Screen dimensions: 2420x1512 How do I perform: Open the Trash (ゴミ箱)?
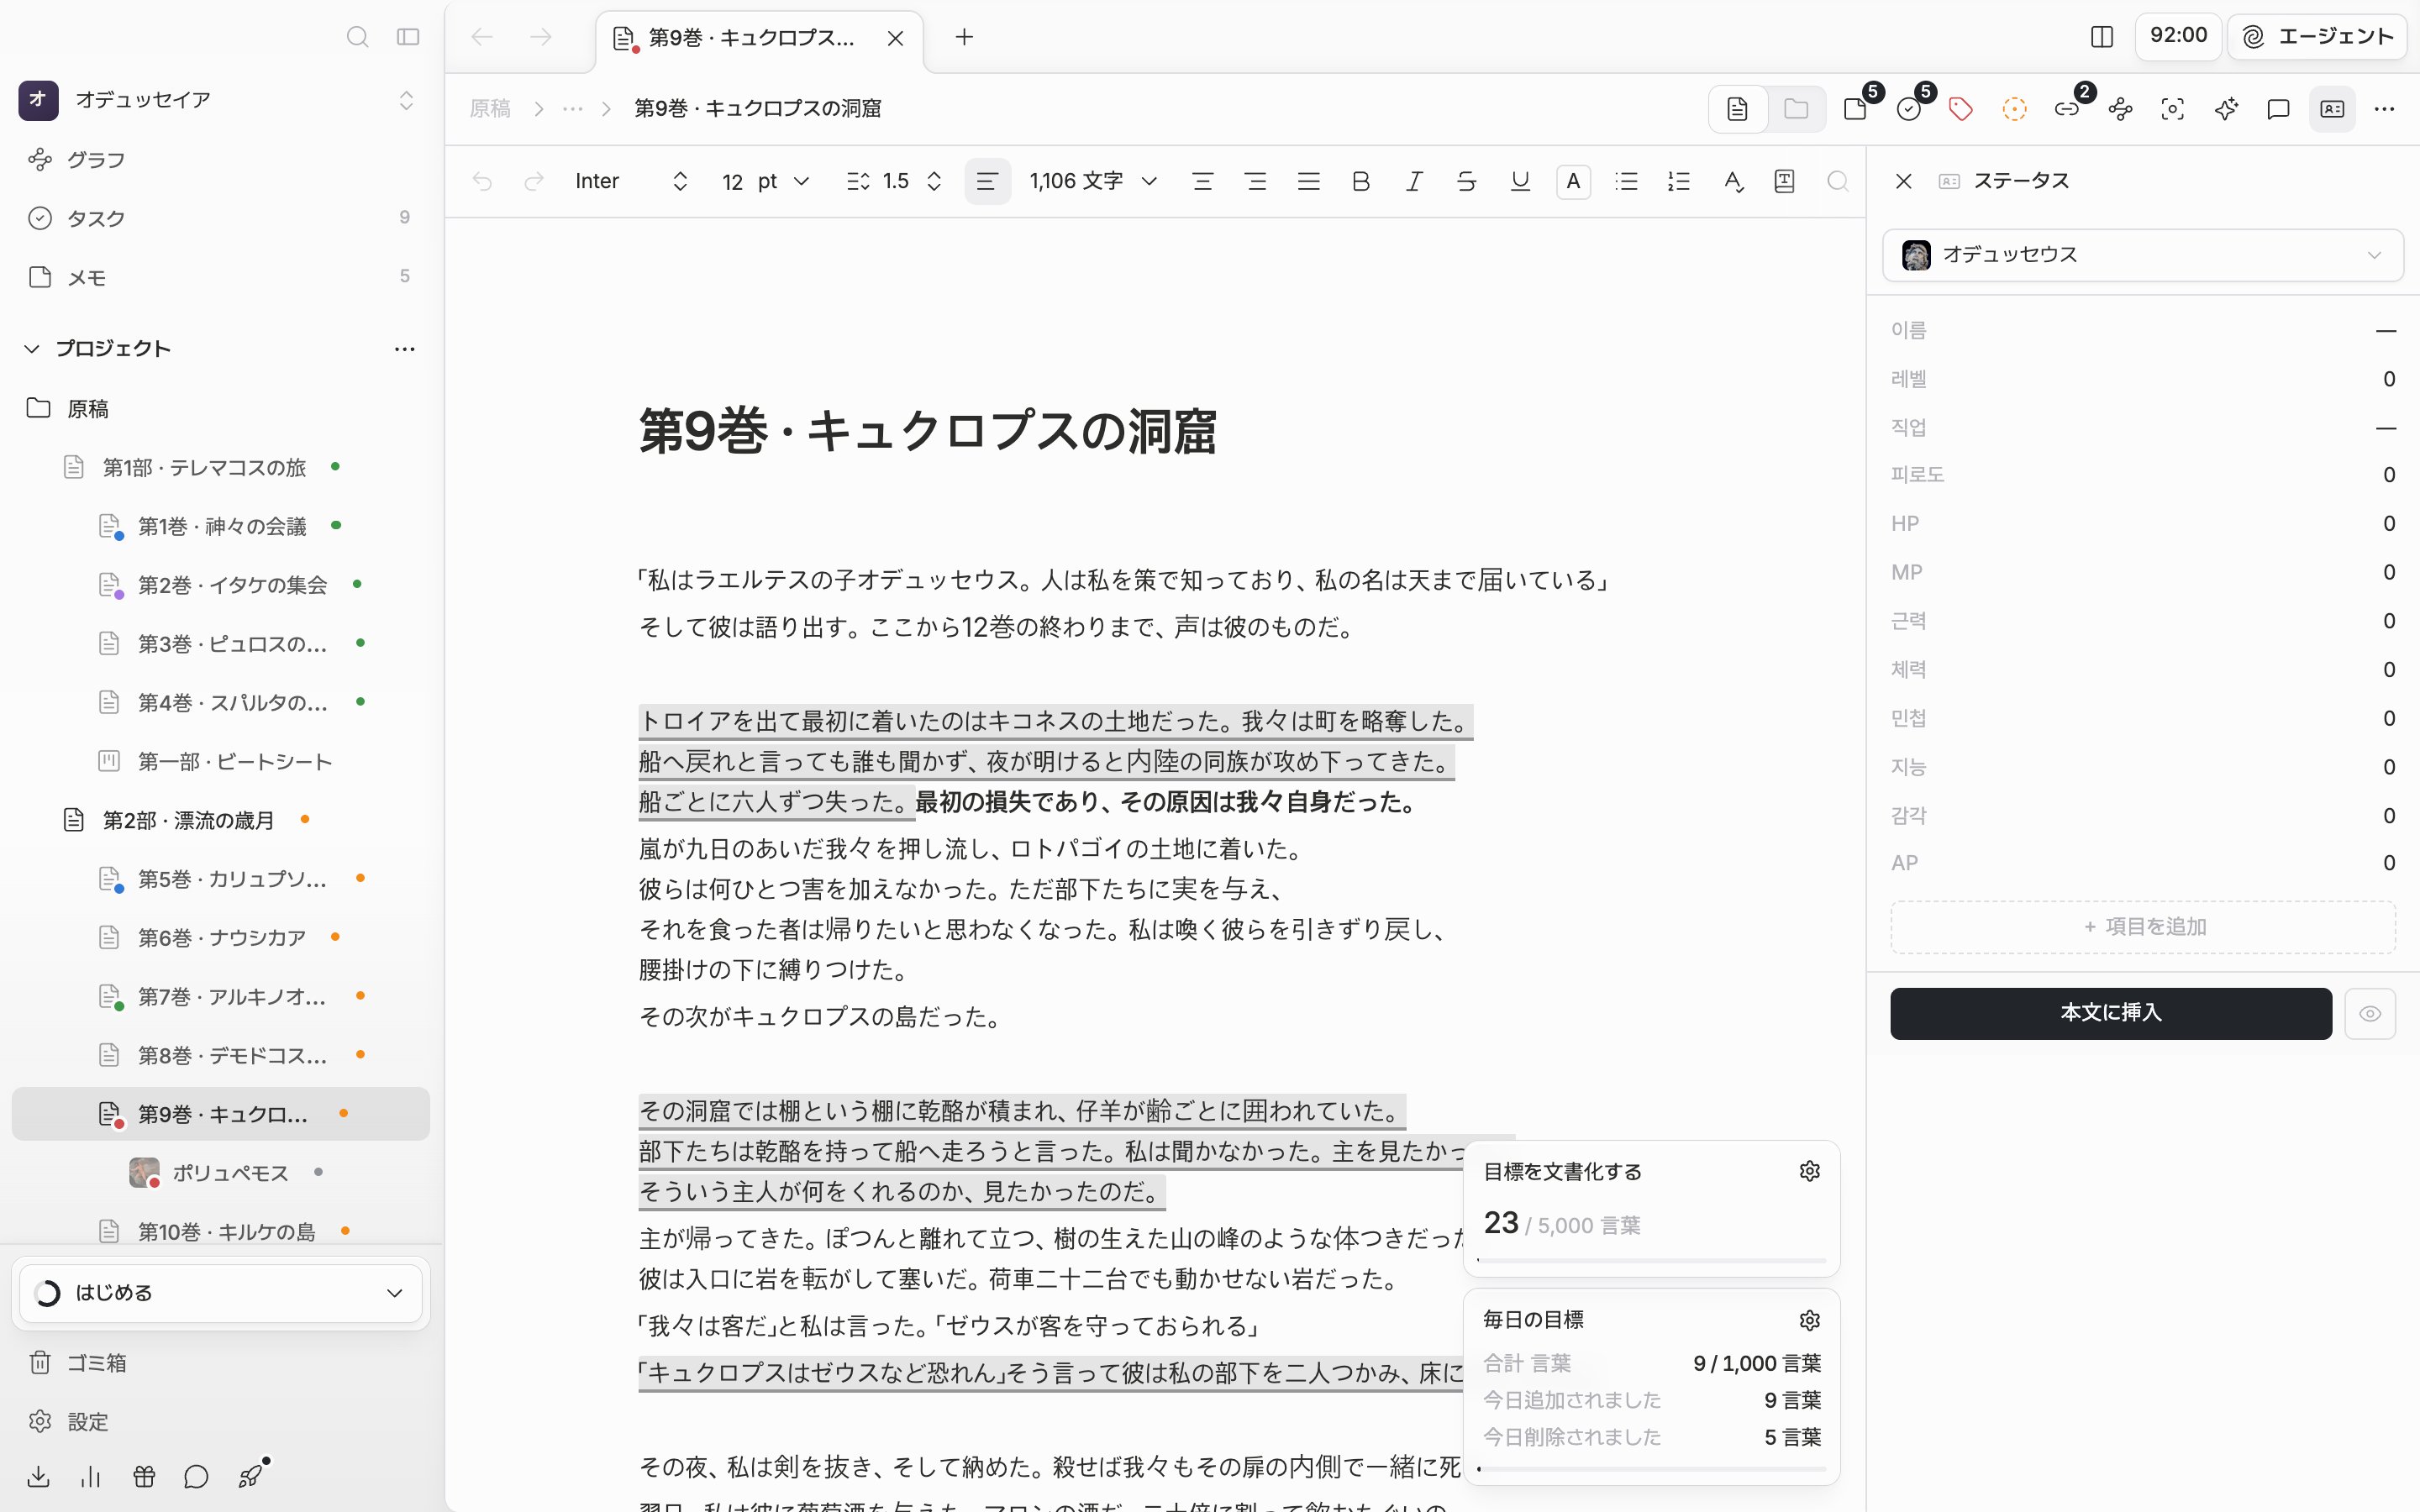(x=220, y=1363)
